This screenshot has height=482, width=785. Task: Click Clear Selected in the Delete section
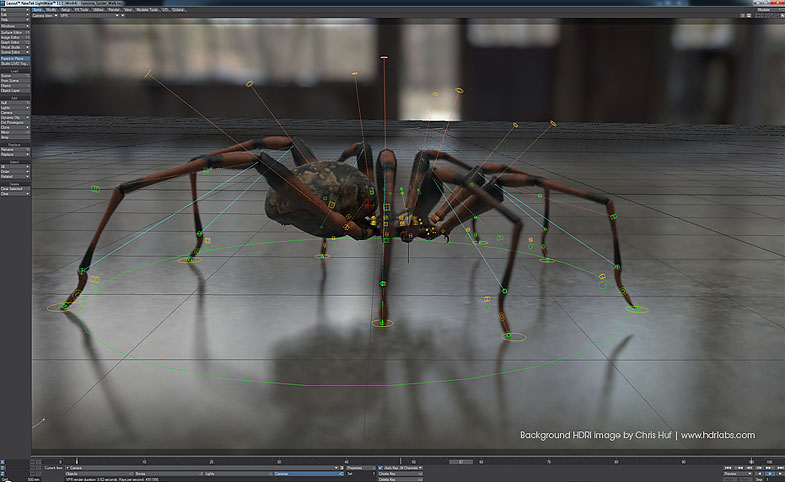[15, 188]
